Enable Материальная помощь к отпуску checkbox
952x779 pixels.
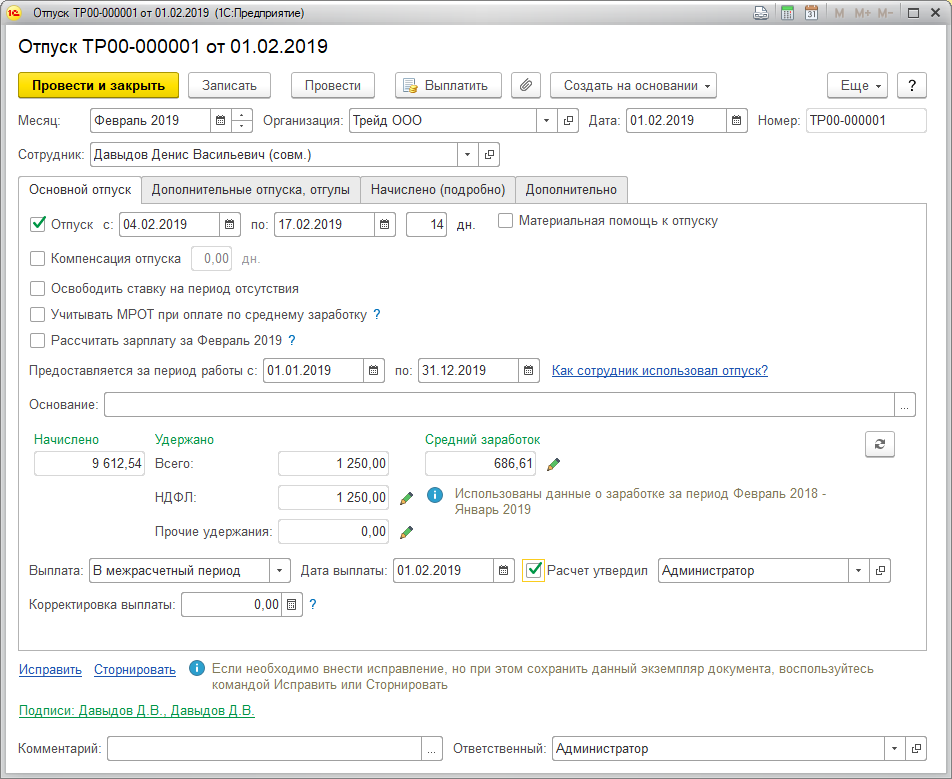(x=505, y=221)
